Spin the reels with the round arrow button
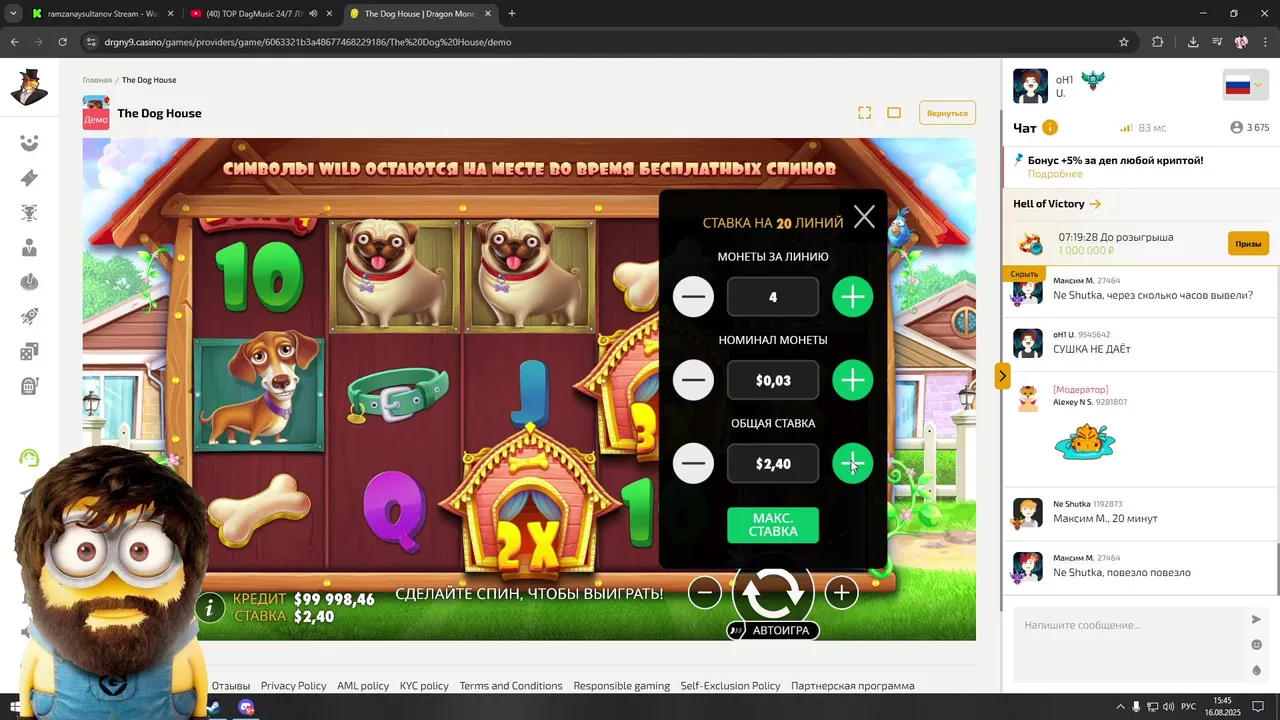This screenshot has width=1280, height=720. 773,593
